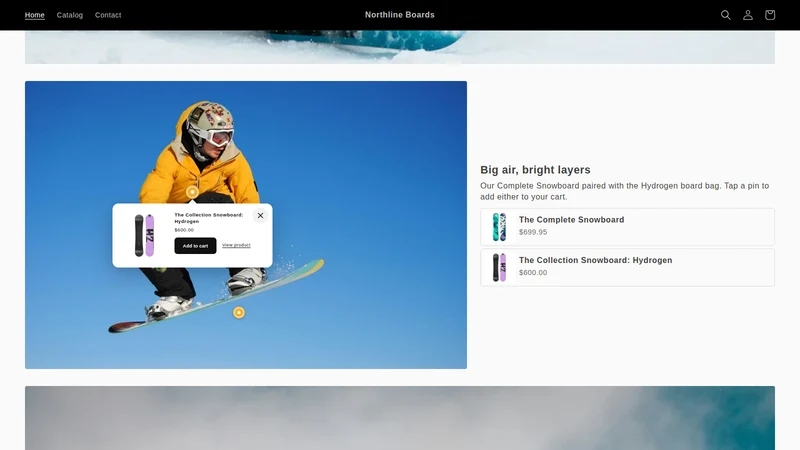Close the Hydrogen product popup

260,215
